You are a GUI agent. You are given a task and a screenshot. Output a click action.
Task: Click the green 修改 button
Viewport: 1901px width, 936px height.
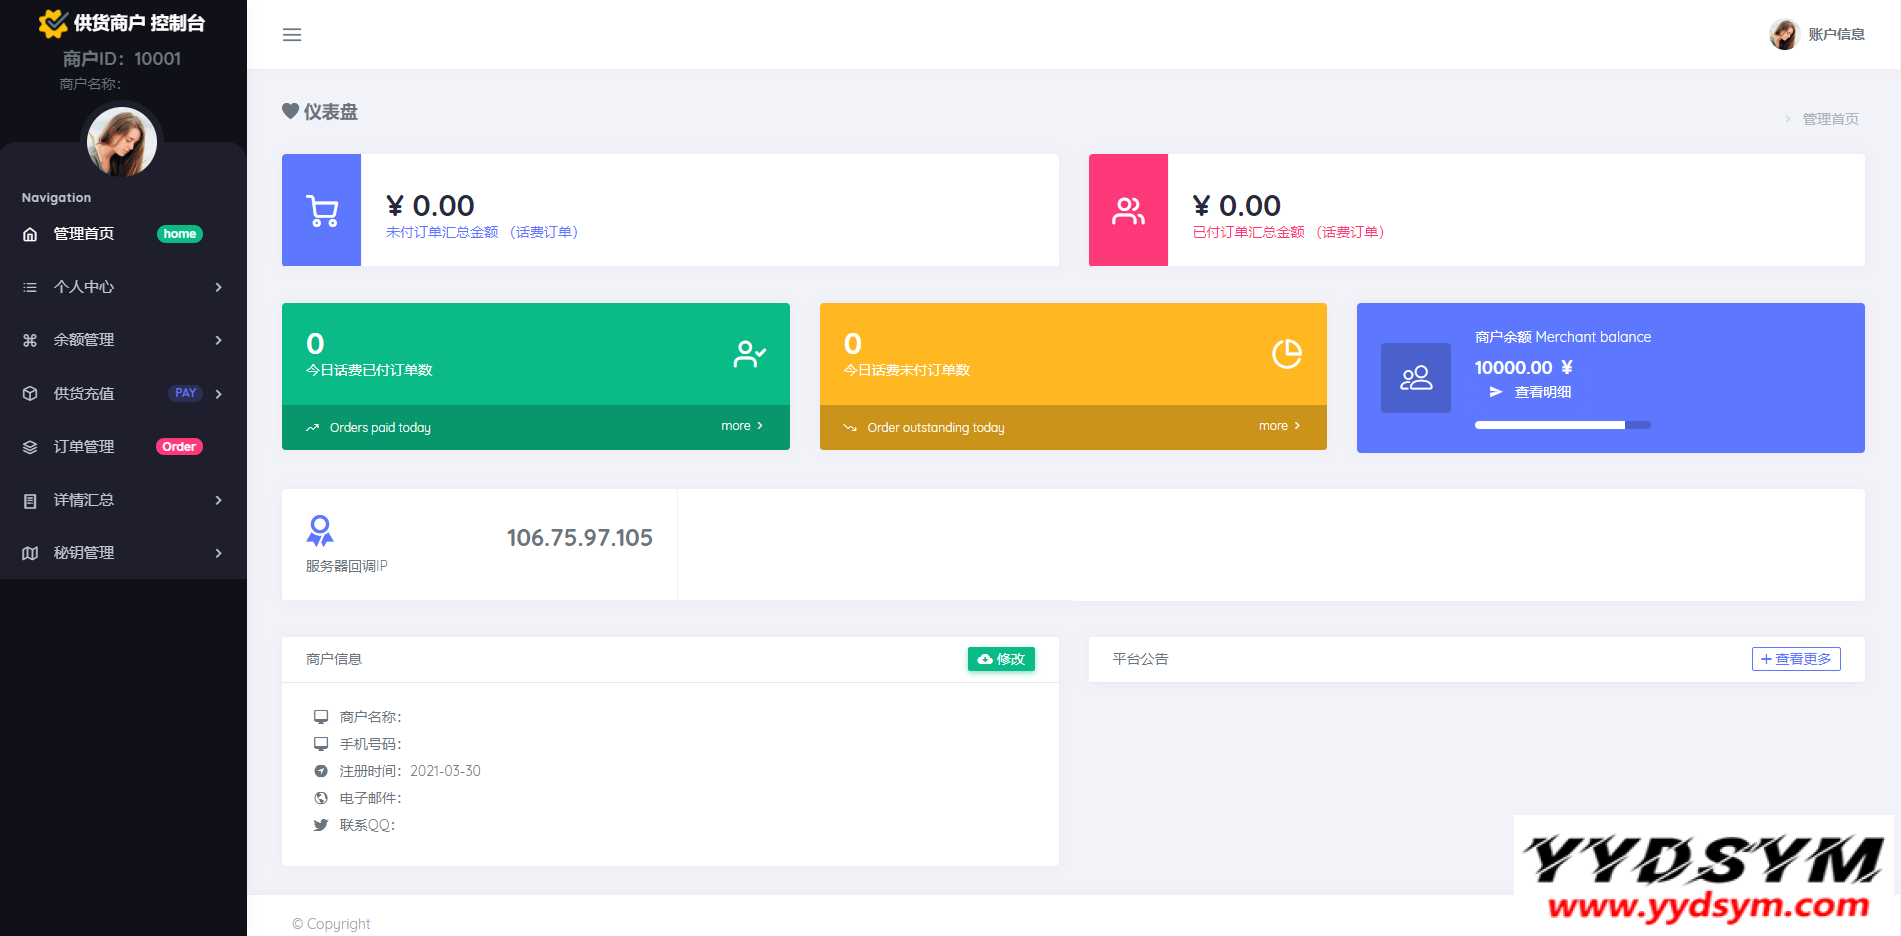(x=1001, y=659)
